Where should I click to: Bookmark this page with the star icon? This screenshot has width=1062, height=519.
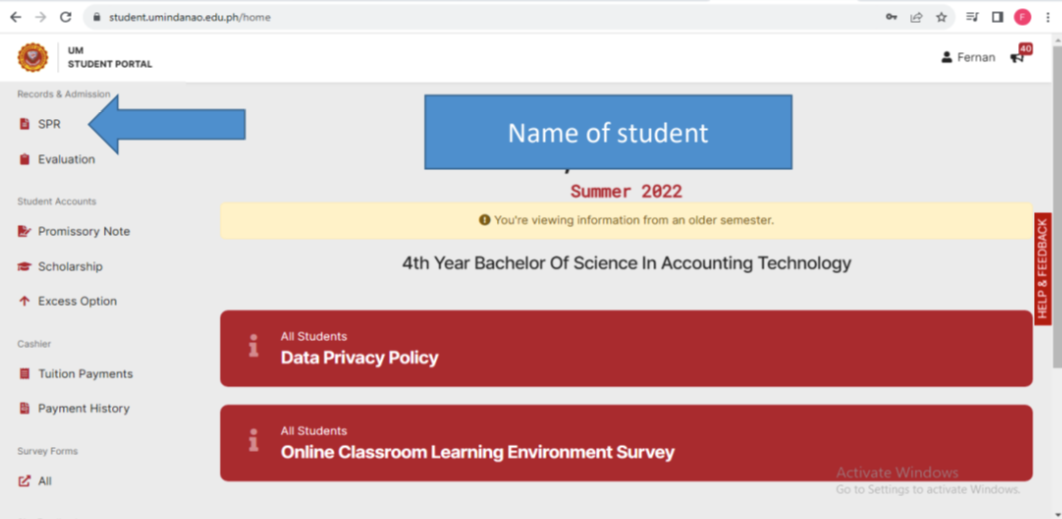[941, 18]
